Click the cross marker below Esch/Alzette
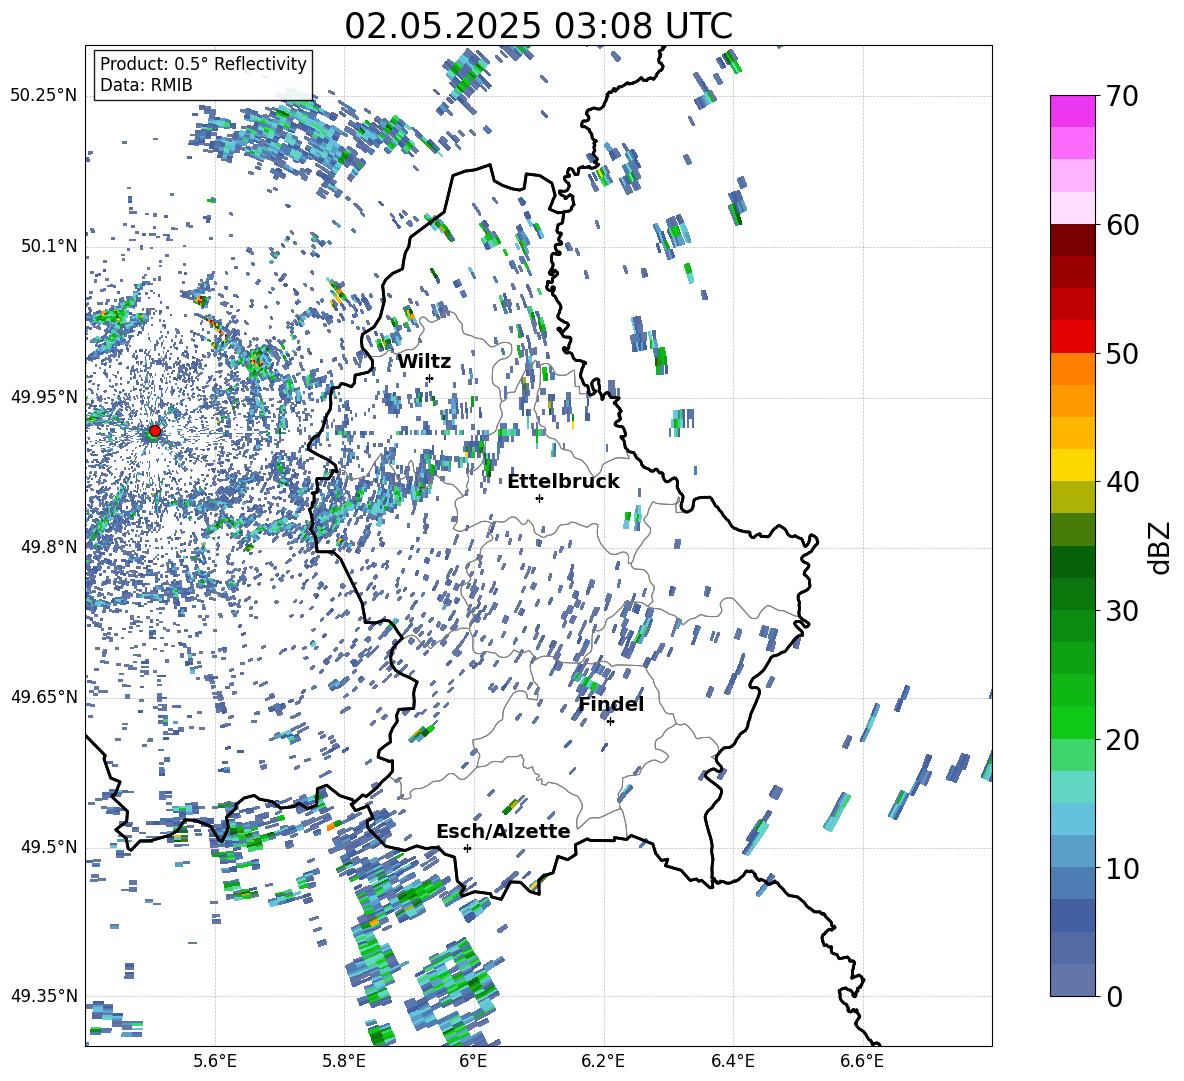The width and height of the screenshot is (1184, 1081). click(467, 848)
